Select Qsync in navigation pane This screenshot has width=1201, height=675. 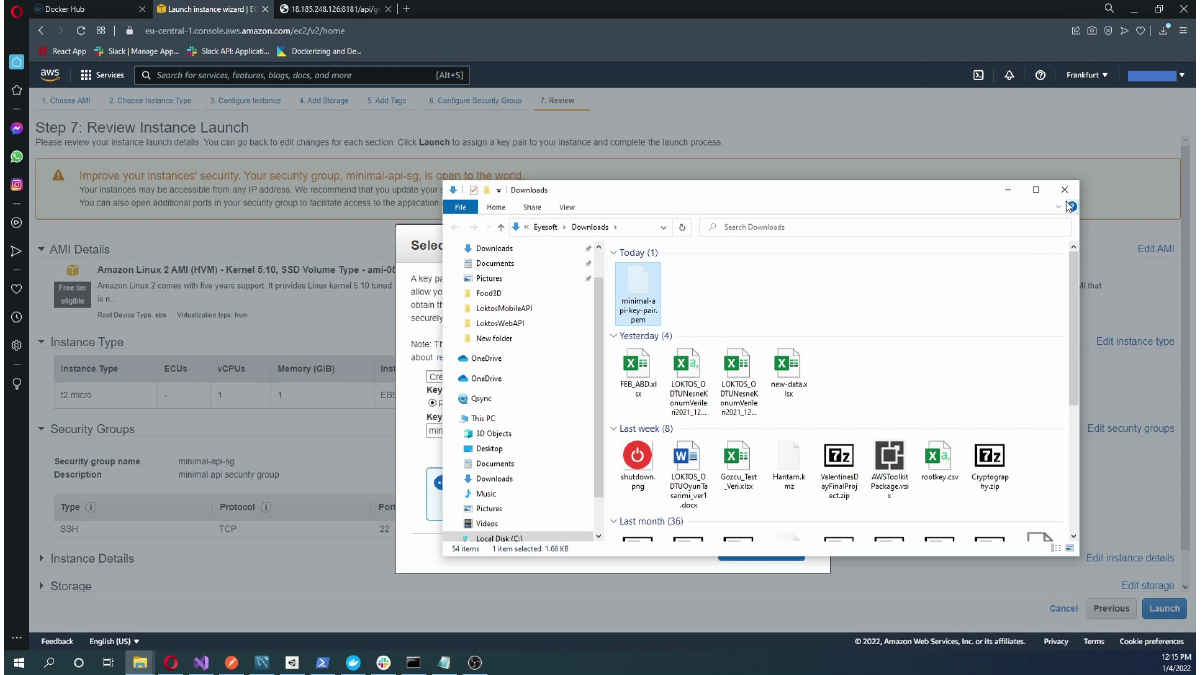pos(481,398)
